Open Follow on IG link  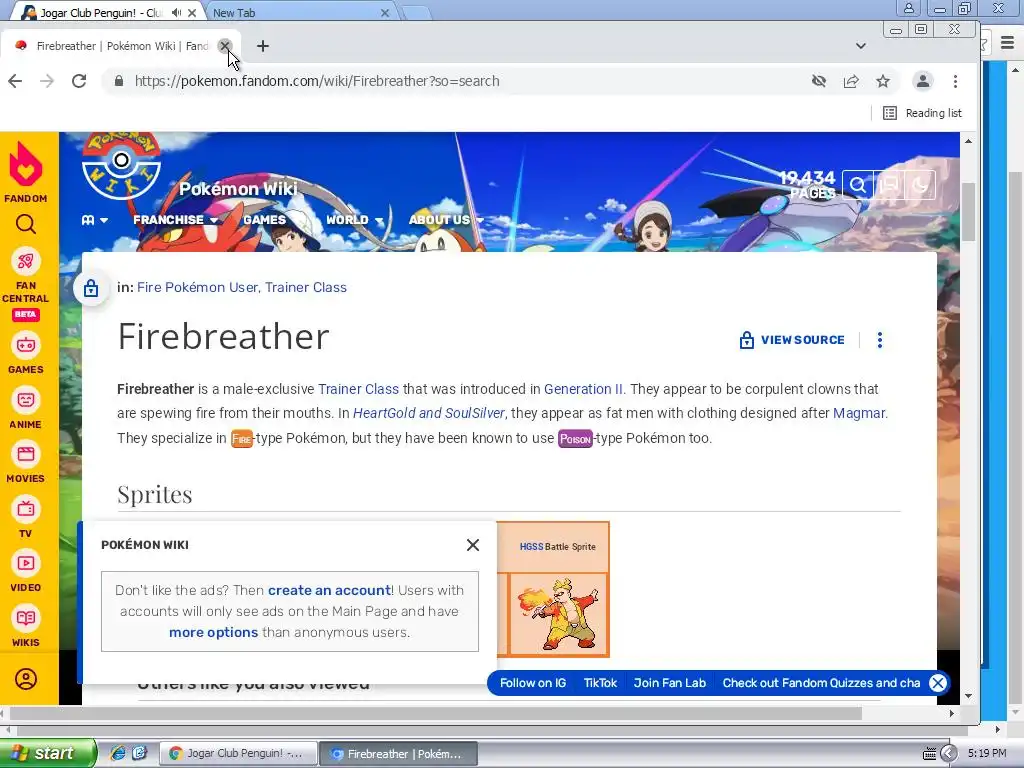(x=533, y=683)
